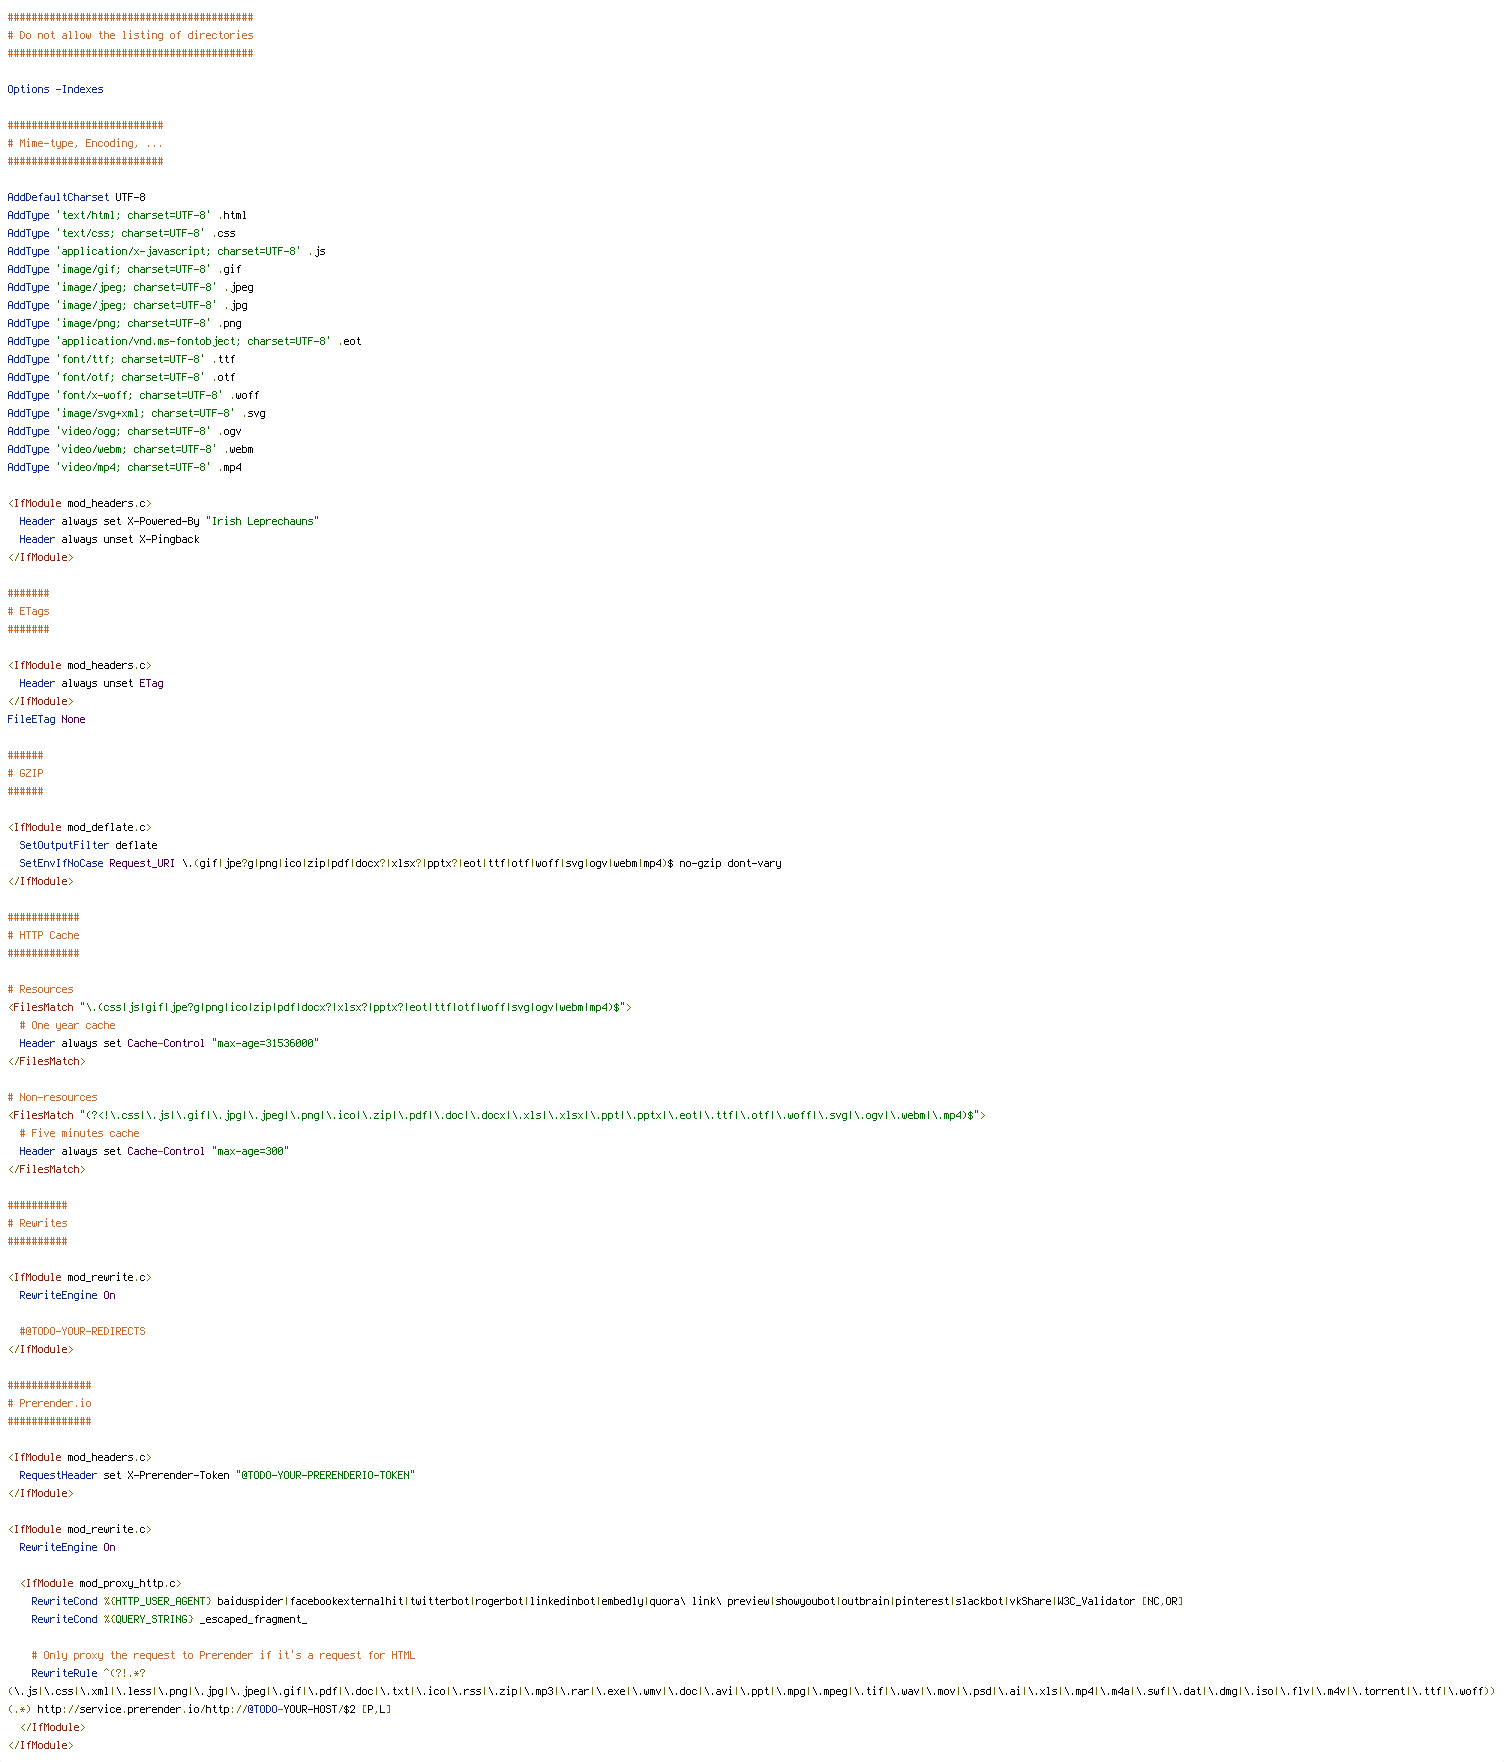Viewport: 1504px width, 1762px height.
Task: Click the '# HTTP Cache' section comment
Action: pyautogui.click(x=43, y=935)
